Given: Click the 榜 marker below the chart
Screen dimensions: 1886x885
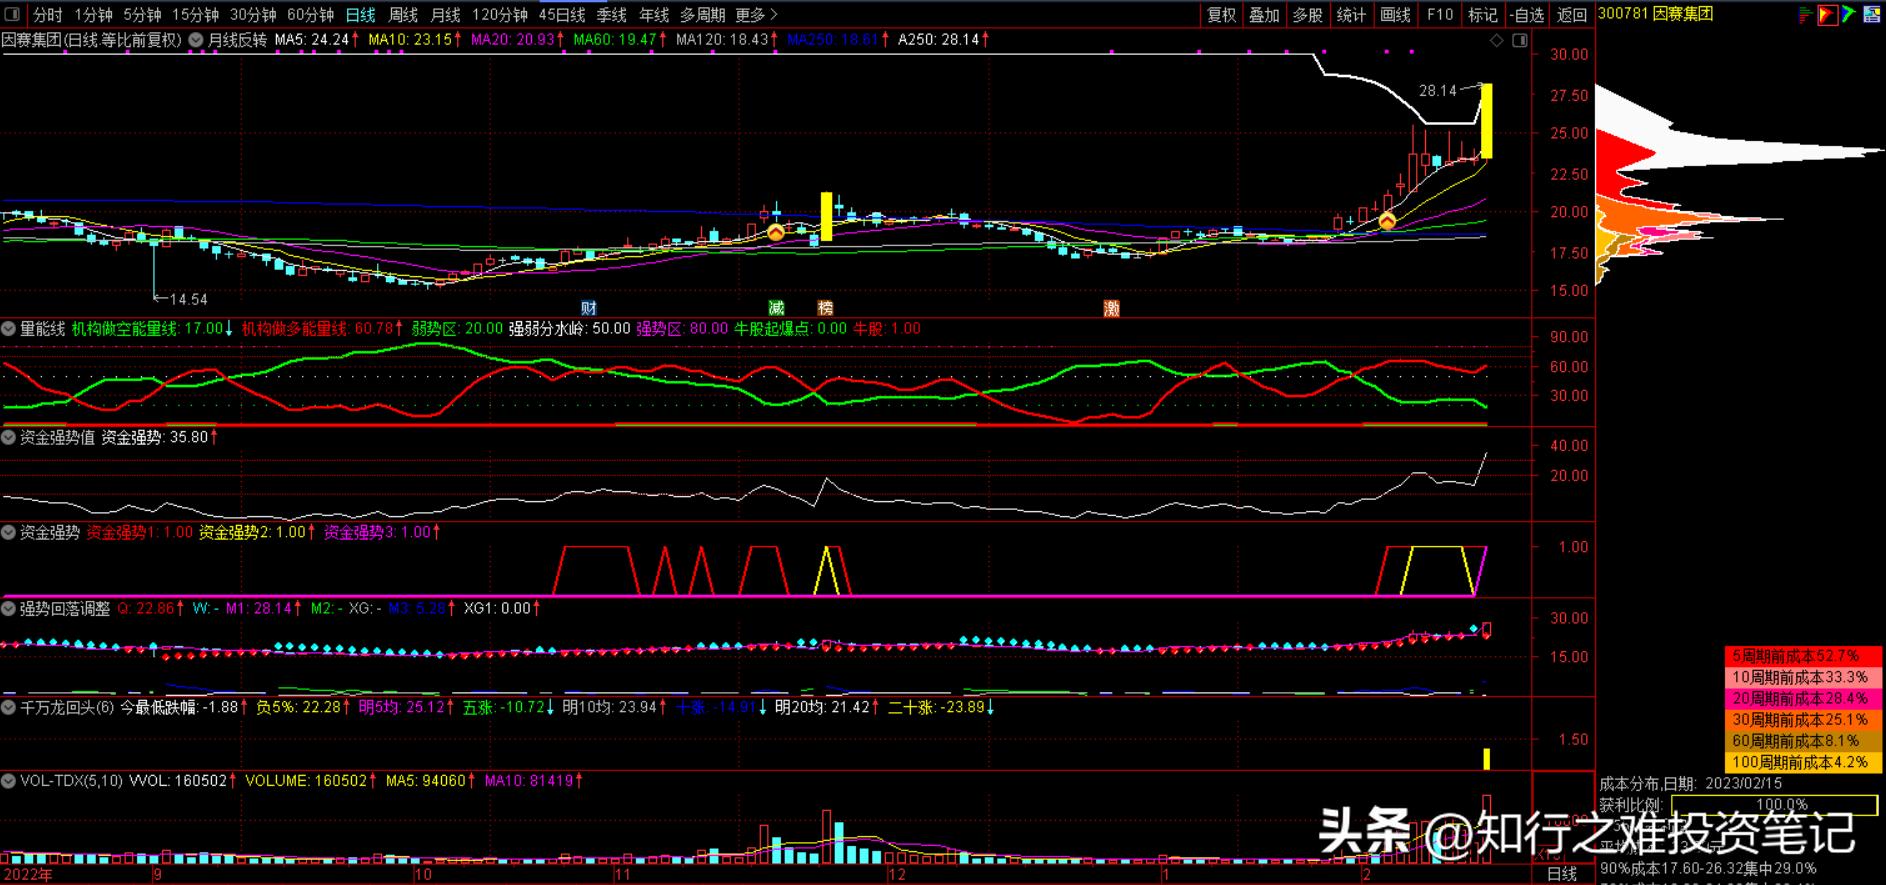Looking at the screenshot, I should click(825, 308).
